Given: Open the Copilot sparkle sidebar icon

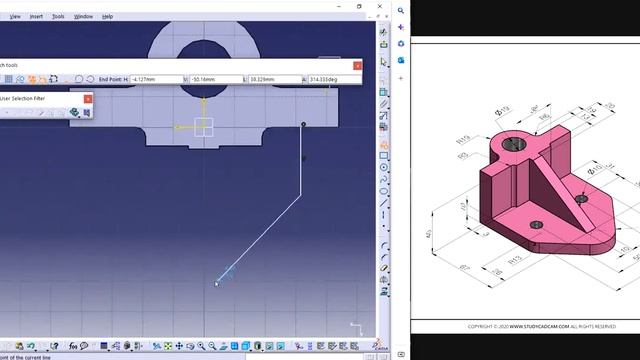Looking at the screenshot, I should pos(401,27).
